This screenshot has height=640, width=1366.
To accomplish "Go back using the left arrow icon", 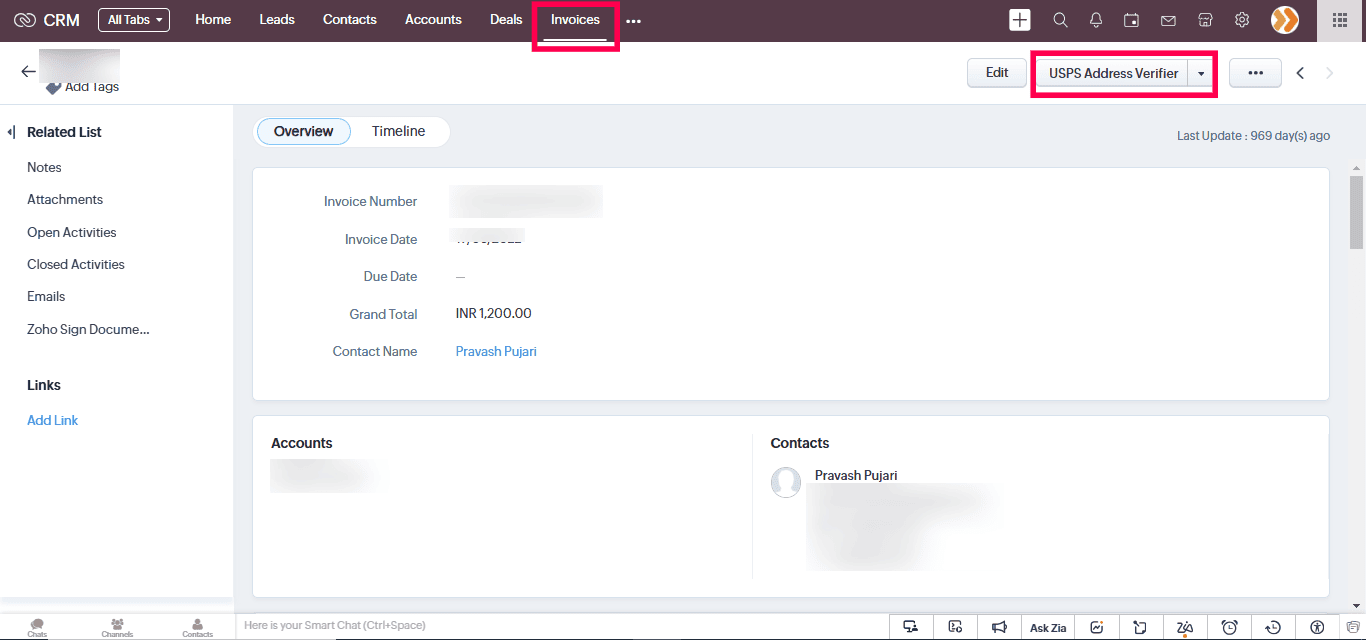I will [x=28, y=72].
